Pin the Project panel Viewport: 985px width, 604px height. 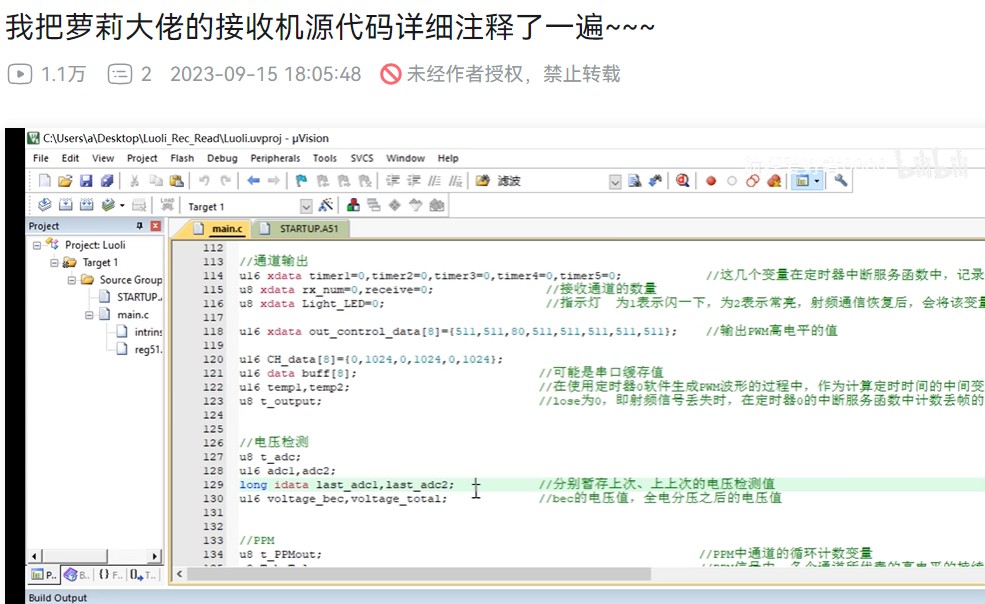140,227
